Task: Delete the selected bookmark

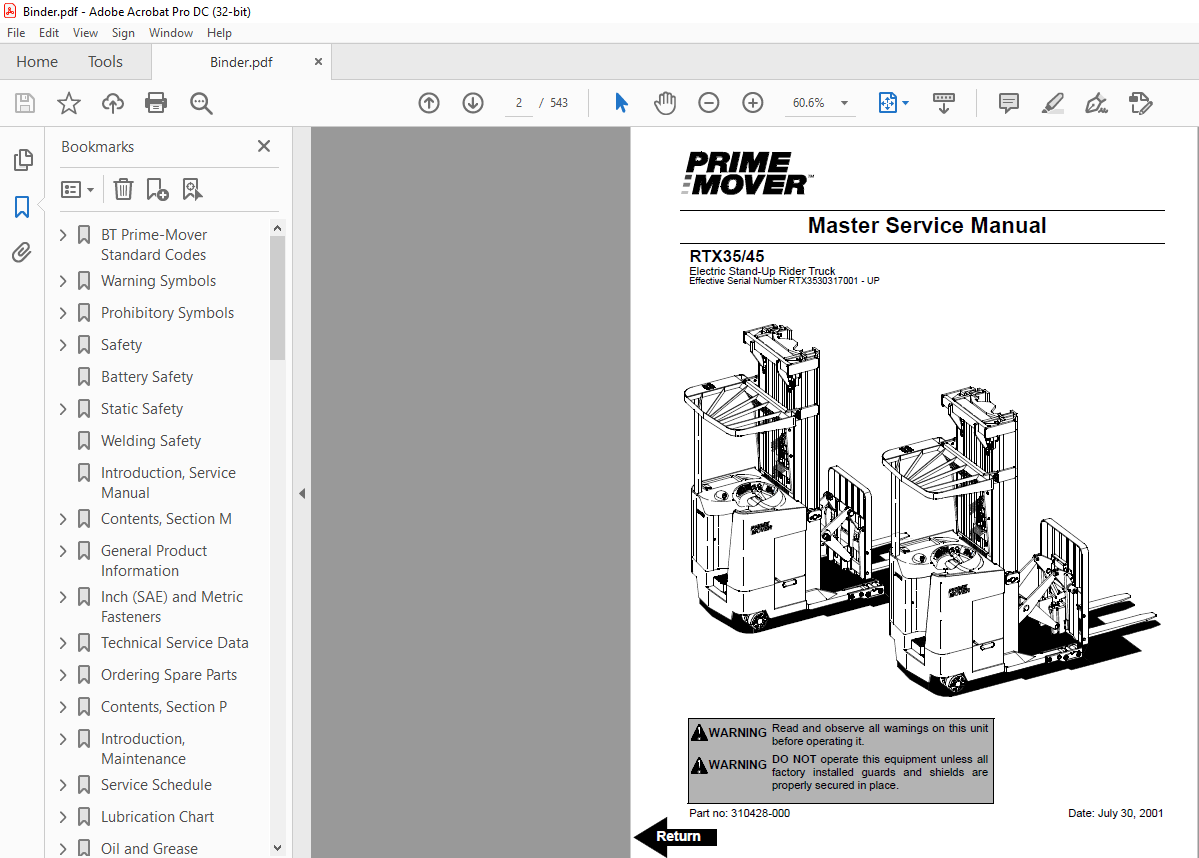Action: coord(123,189)
